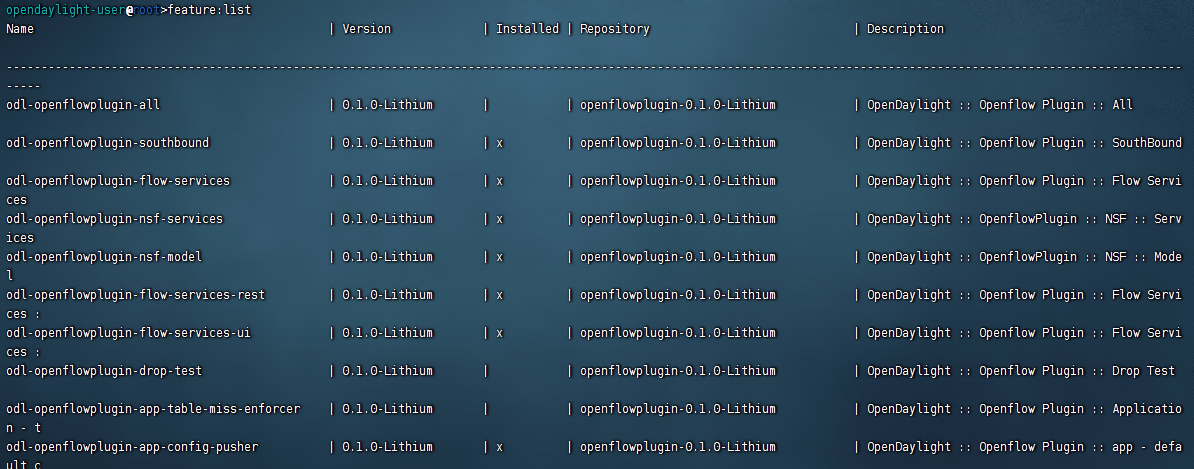Click description ending 'Plugin :: app - defa'

point(1024,447)
